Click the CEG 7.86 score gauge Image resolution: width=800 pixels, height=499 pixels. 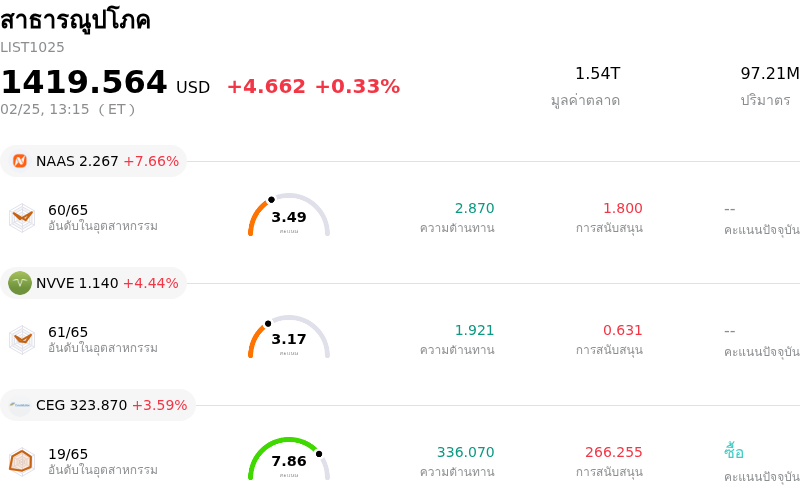[289, 460]
